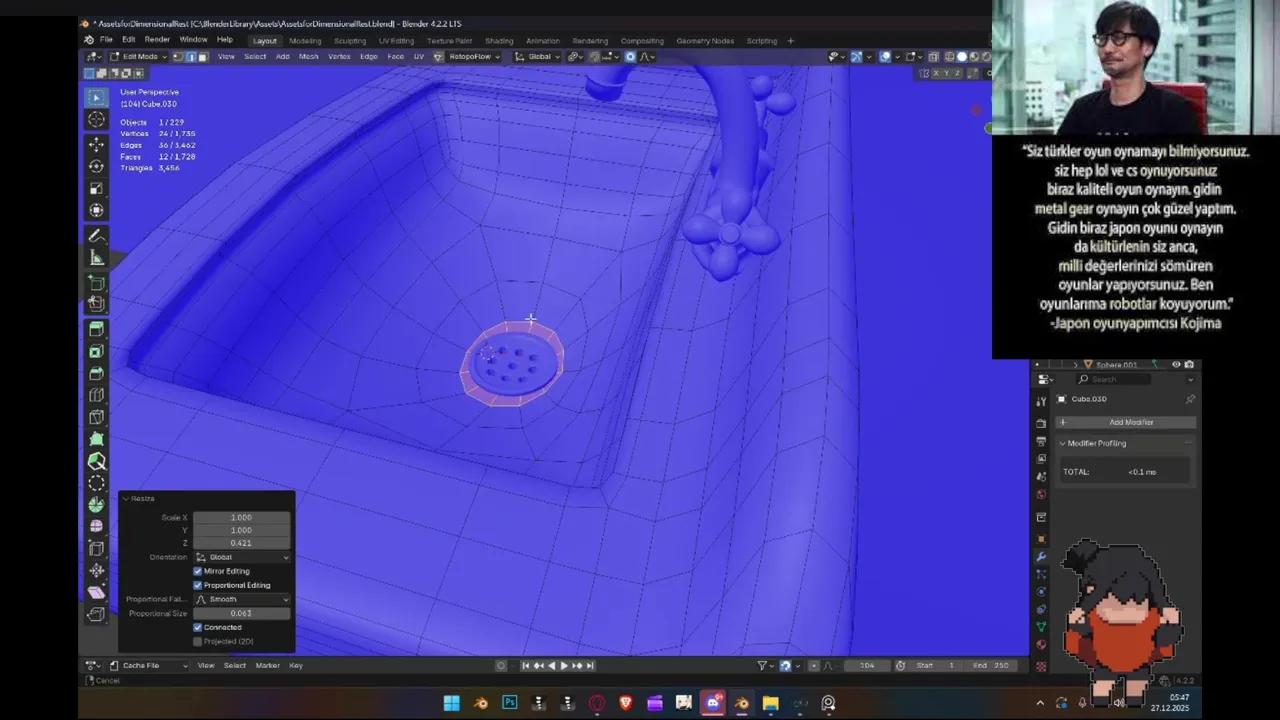Jump to the end frame in timeline
Image resolution: width=1280 pixels, height=720 pixels.
coord(590,665)
